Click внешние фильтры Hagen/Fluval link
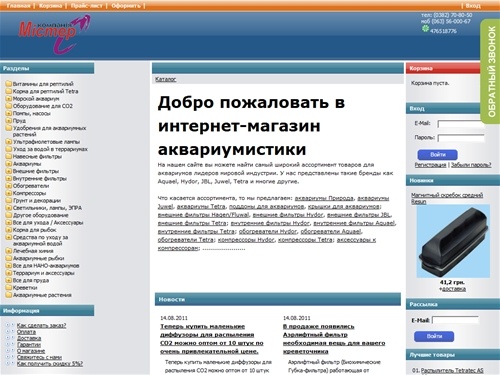Viewport: 500px width, 375px height. point(203,215)
